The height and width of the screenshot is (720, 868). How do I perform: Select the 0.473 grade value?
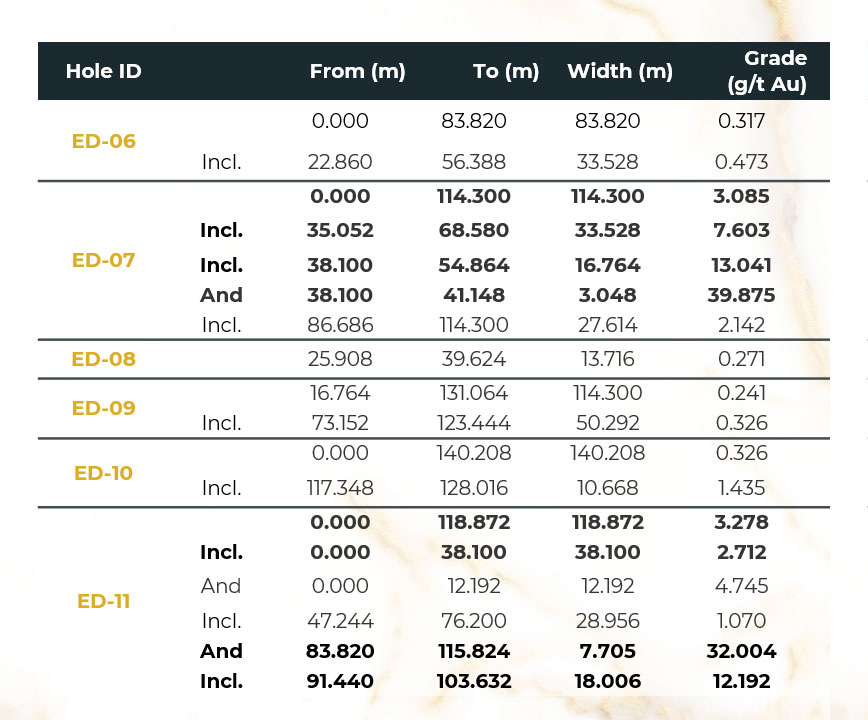[x=742, y=162]
